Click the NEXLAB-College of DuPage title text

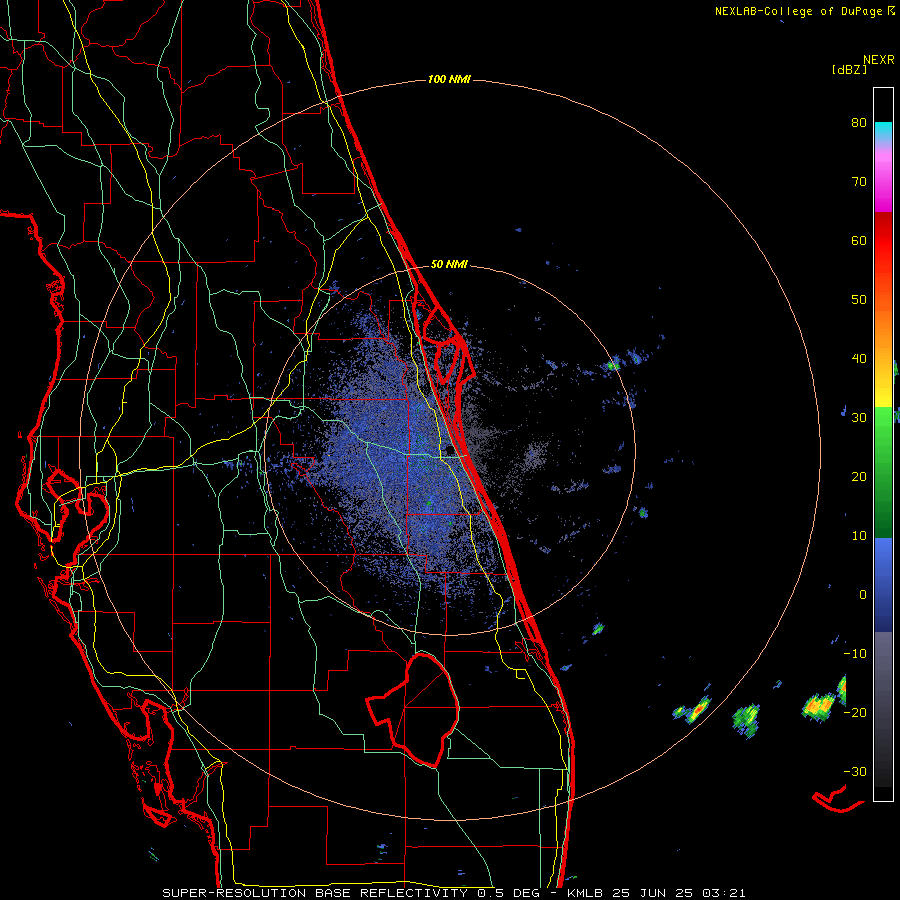tap(798, 11)
